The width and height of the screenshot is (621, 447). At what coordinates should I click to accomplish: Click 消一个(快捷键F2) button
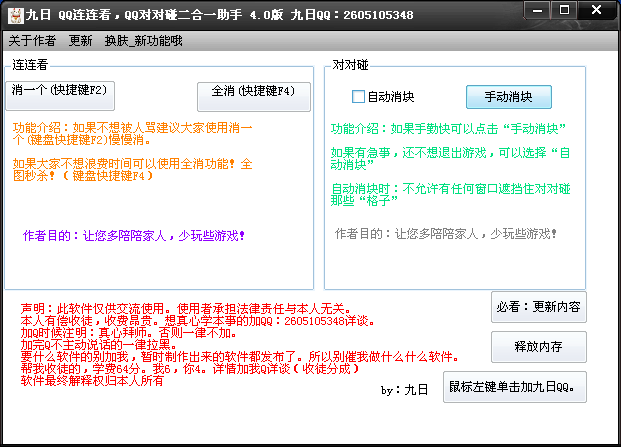pos(60,96)
